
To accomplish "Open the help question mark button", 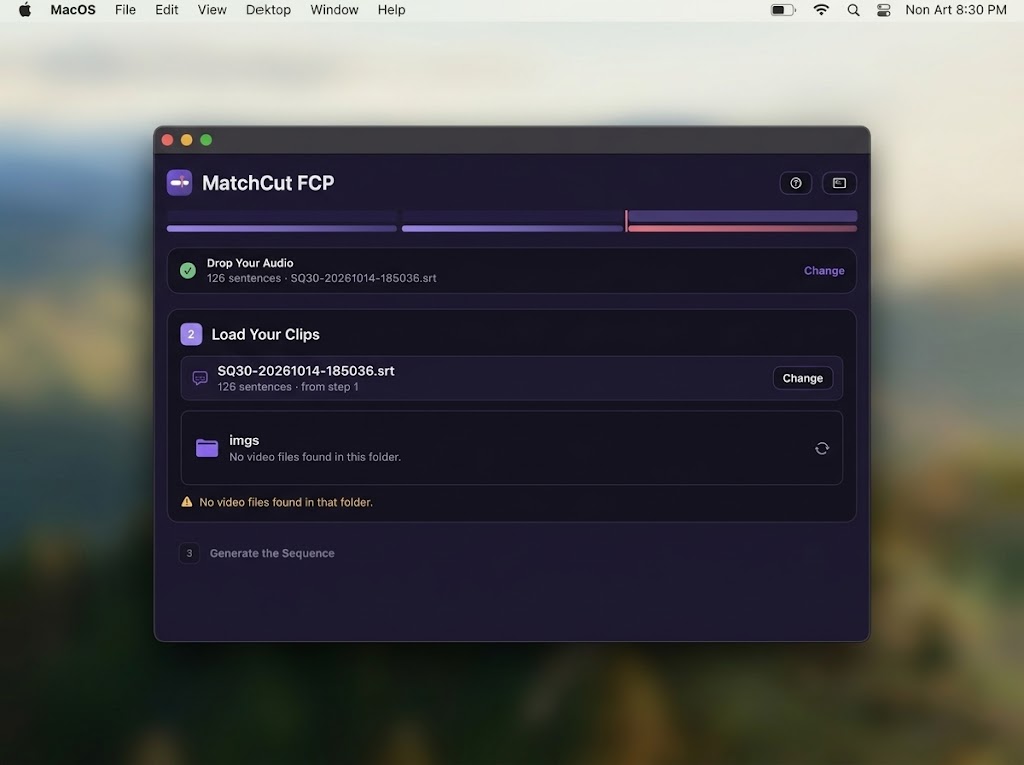I will click(795, 183).
